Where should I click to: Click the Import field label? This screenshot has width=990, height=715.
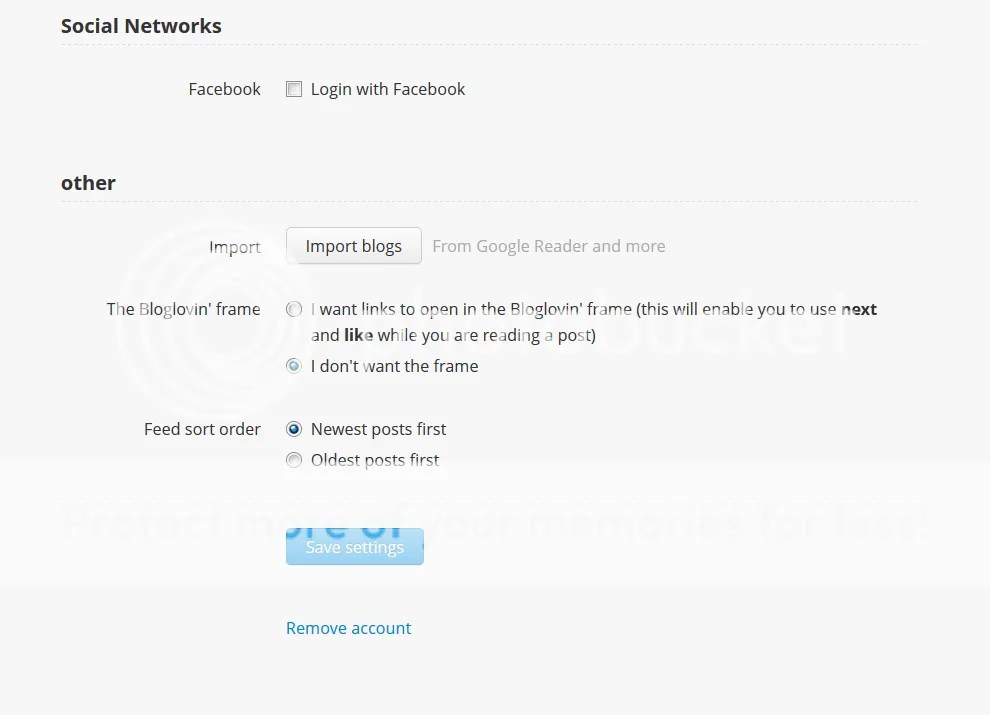click(x=234, y=247)
